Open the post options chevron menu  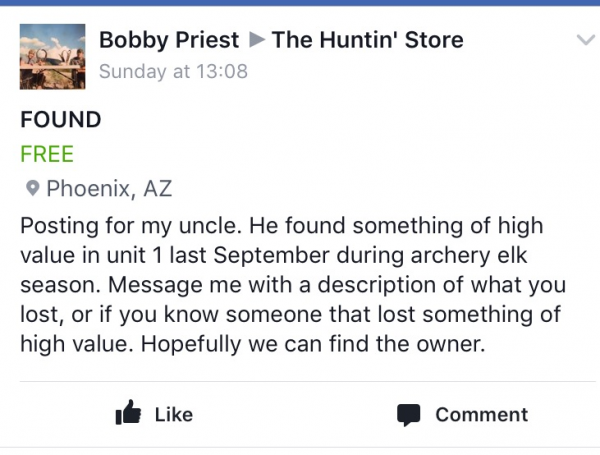586,40
